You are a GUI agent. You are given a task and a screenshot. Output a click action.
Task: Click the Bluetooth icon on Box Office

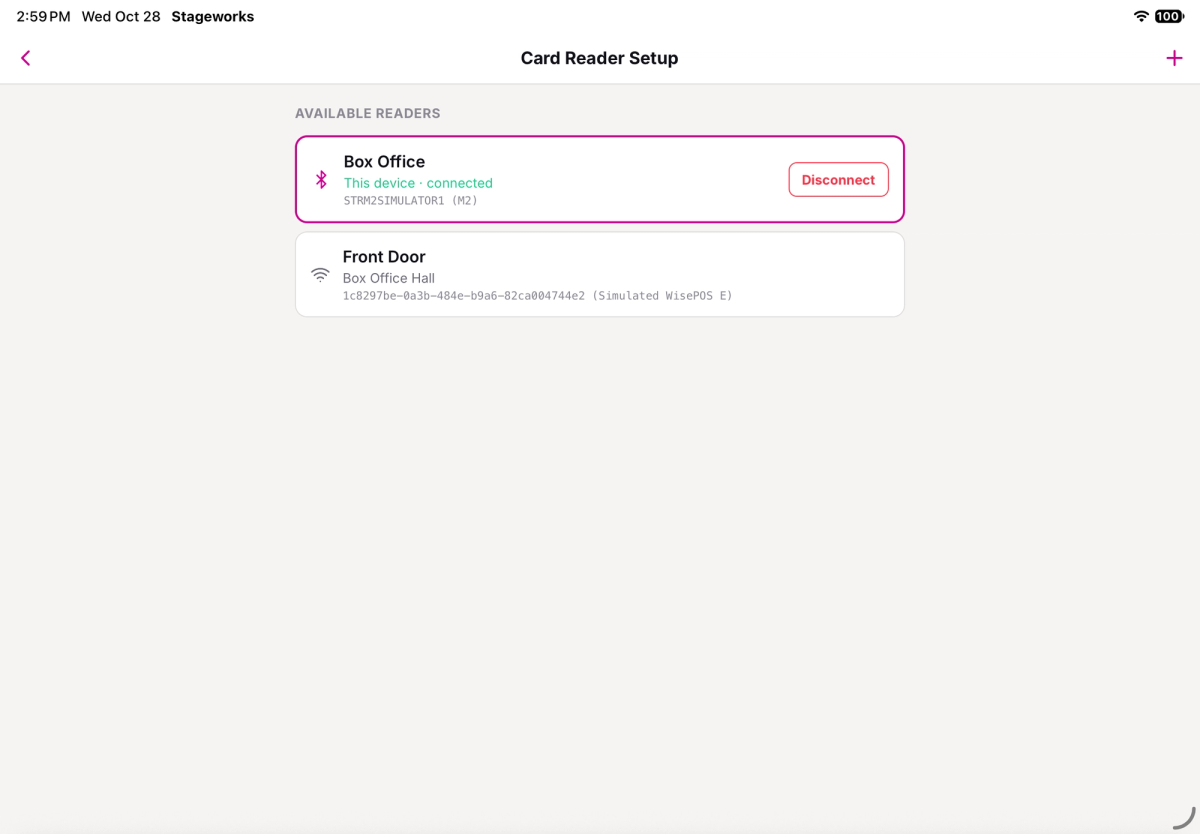coord(321,179)
